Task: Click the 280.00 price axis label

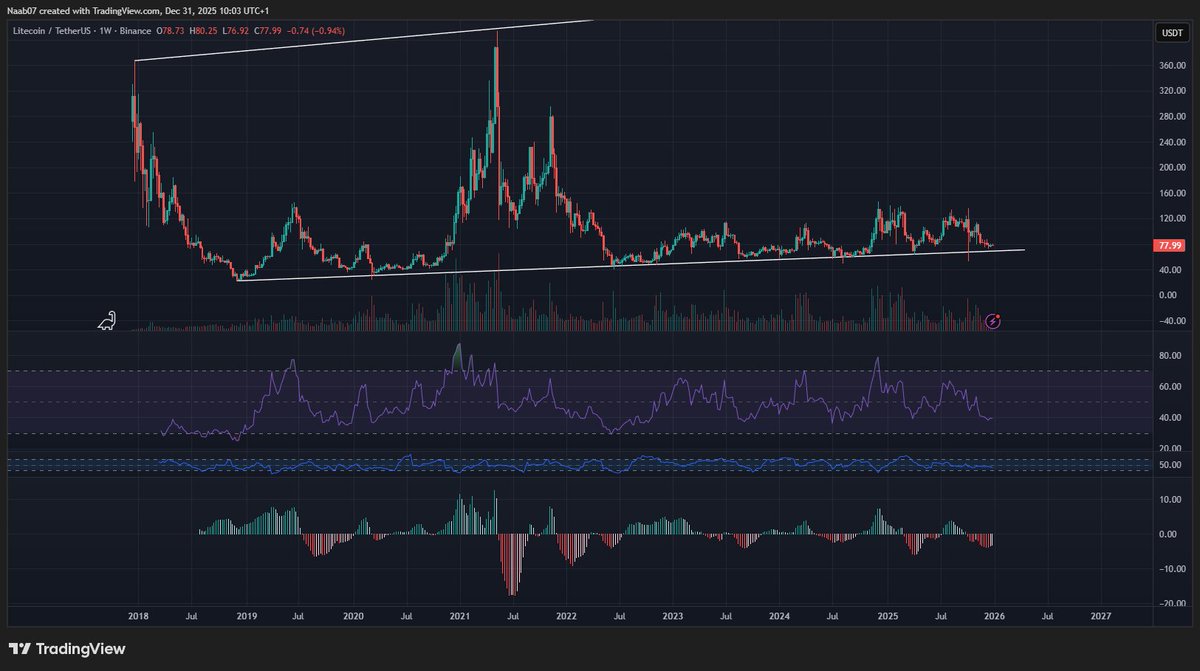Action: [x=1171, y=116]
